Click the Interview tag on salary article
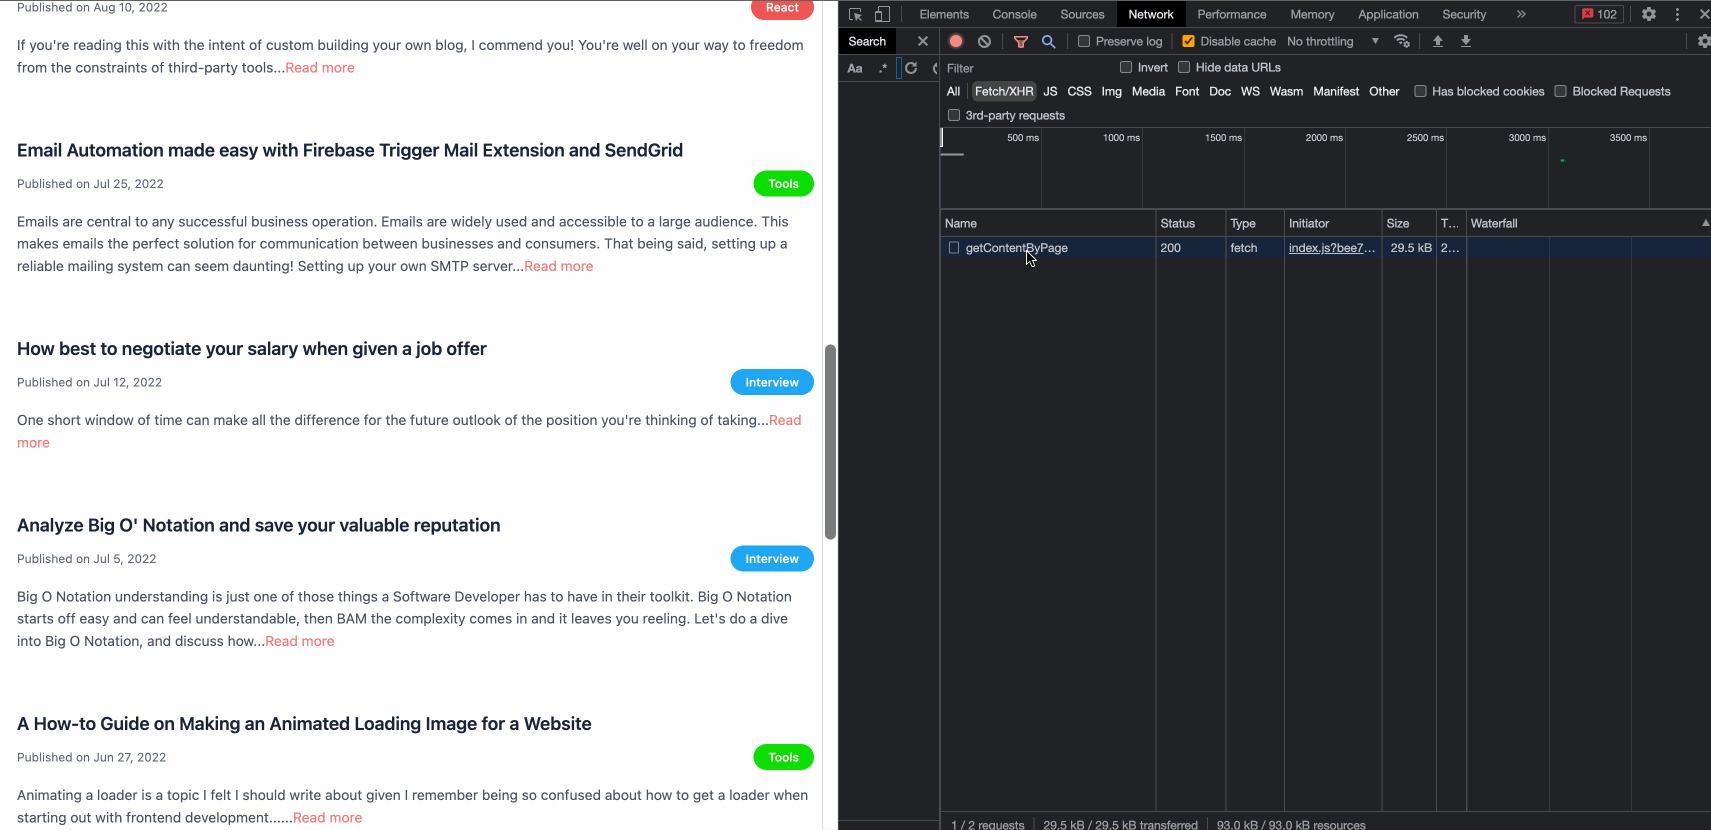Screen dimensions: 1711x830 click(771, 382)
